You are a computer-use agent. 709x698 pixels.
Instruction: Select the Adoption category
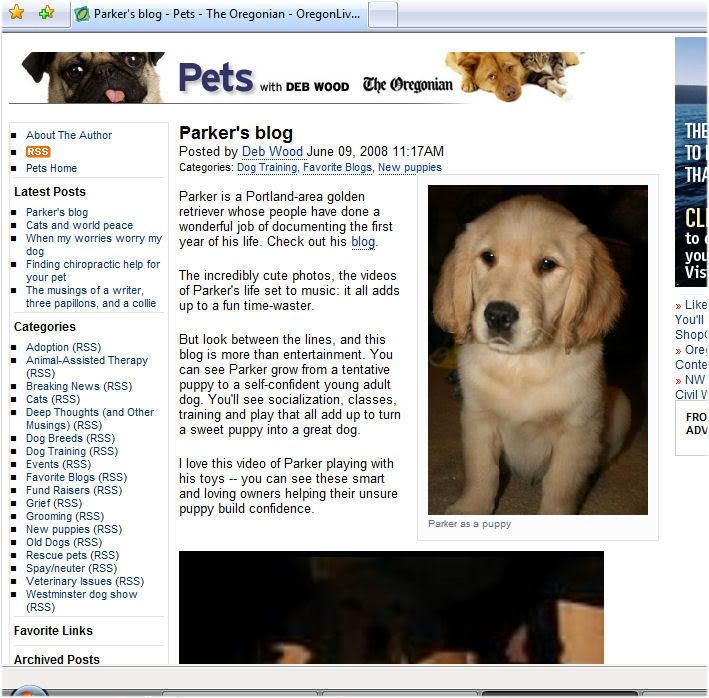47,347
